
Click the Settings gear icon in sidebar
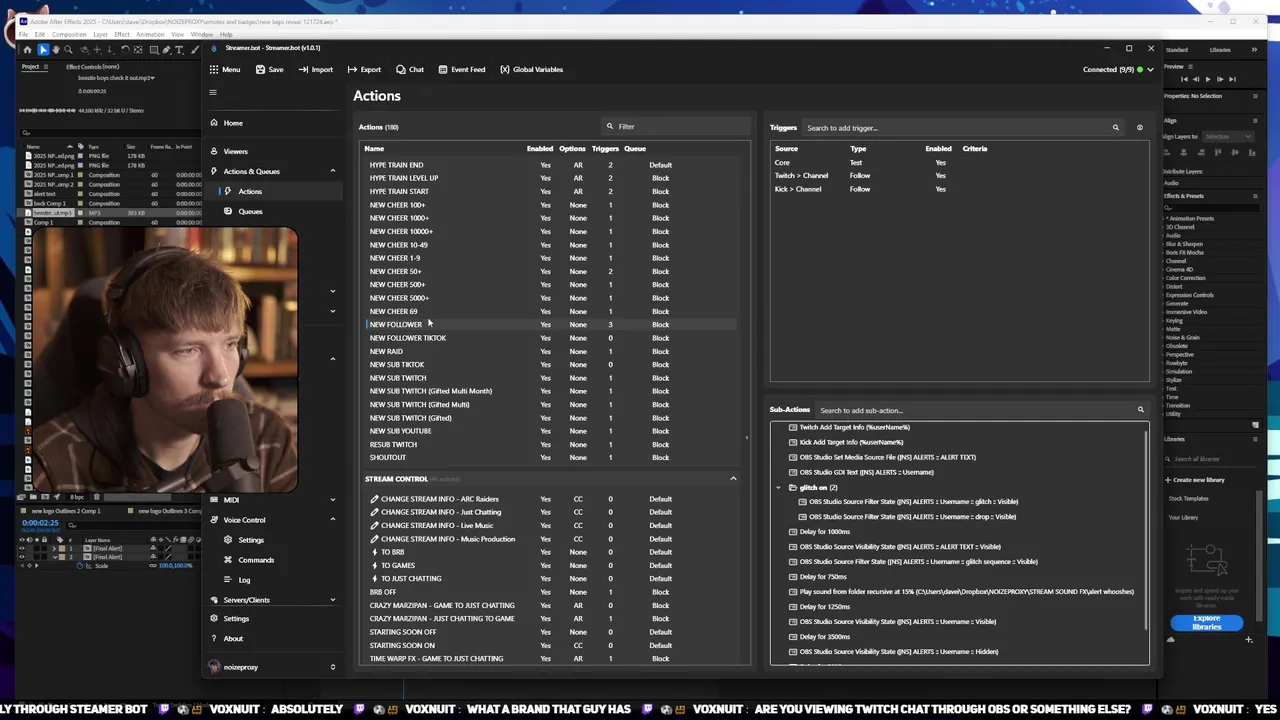pyautogui.click(x=214, y=618)
